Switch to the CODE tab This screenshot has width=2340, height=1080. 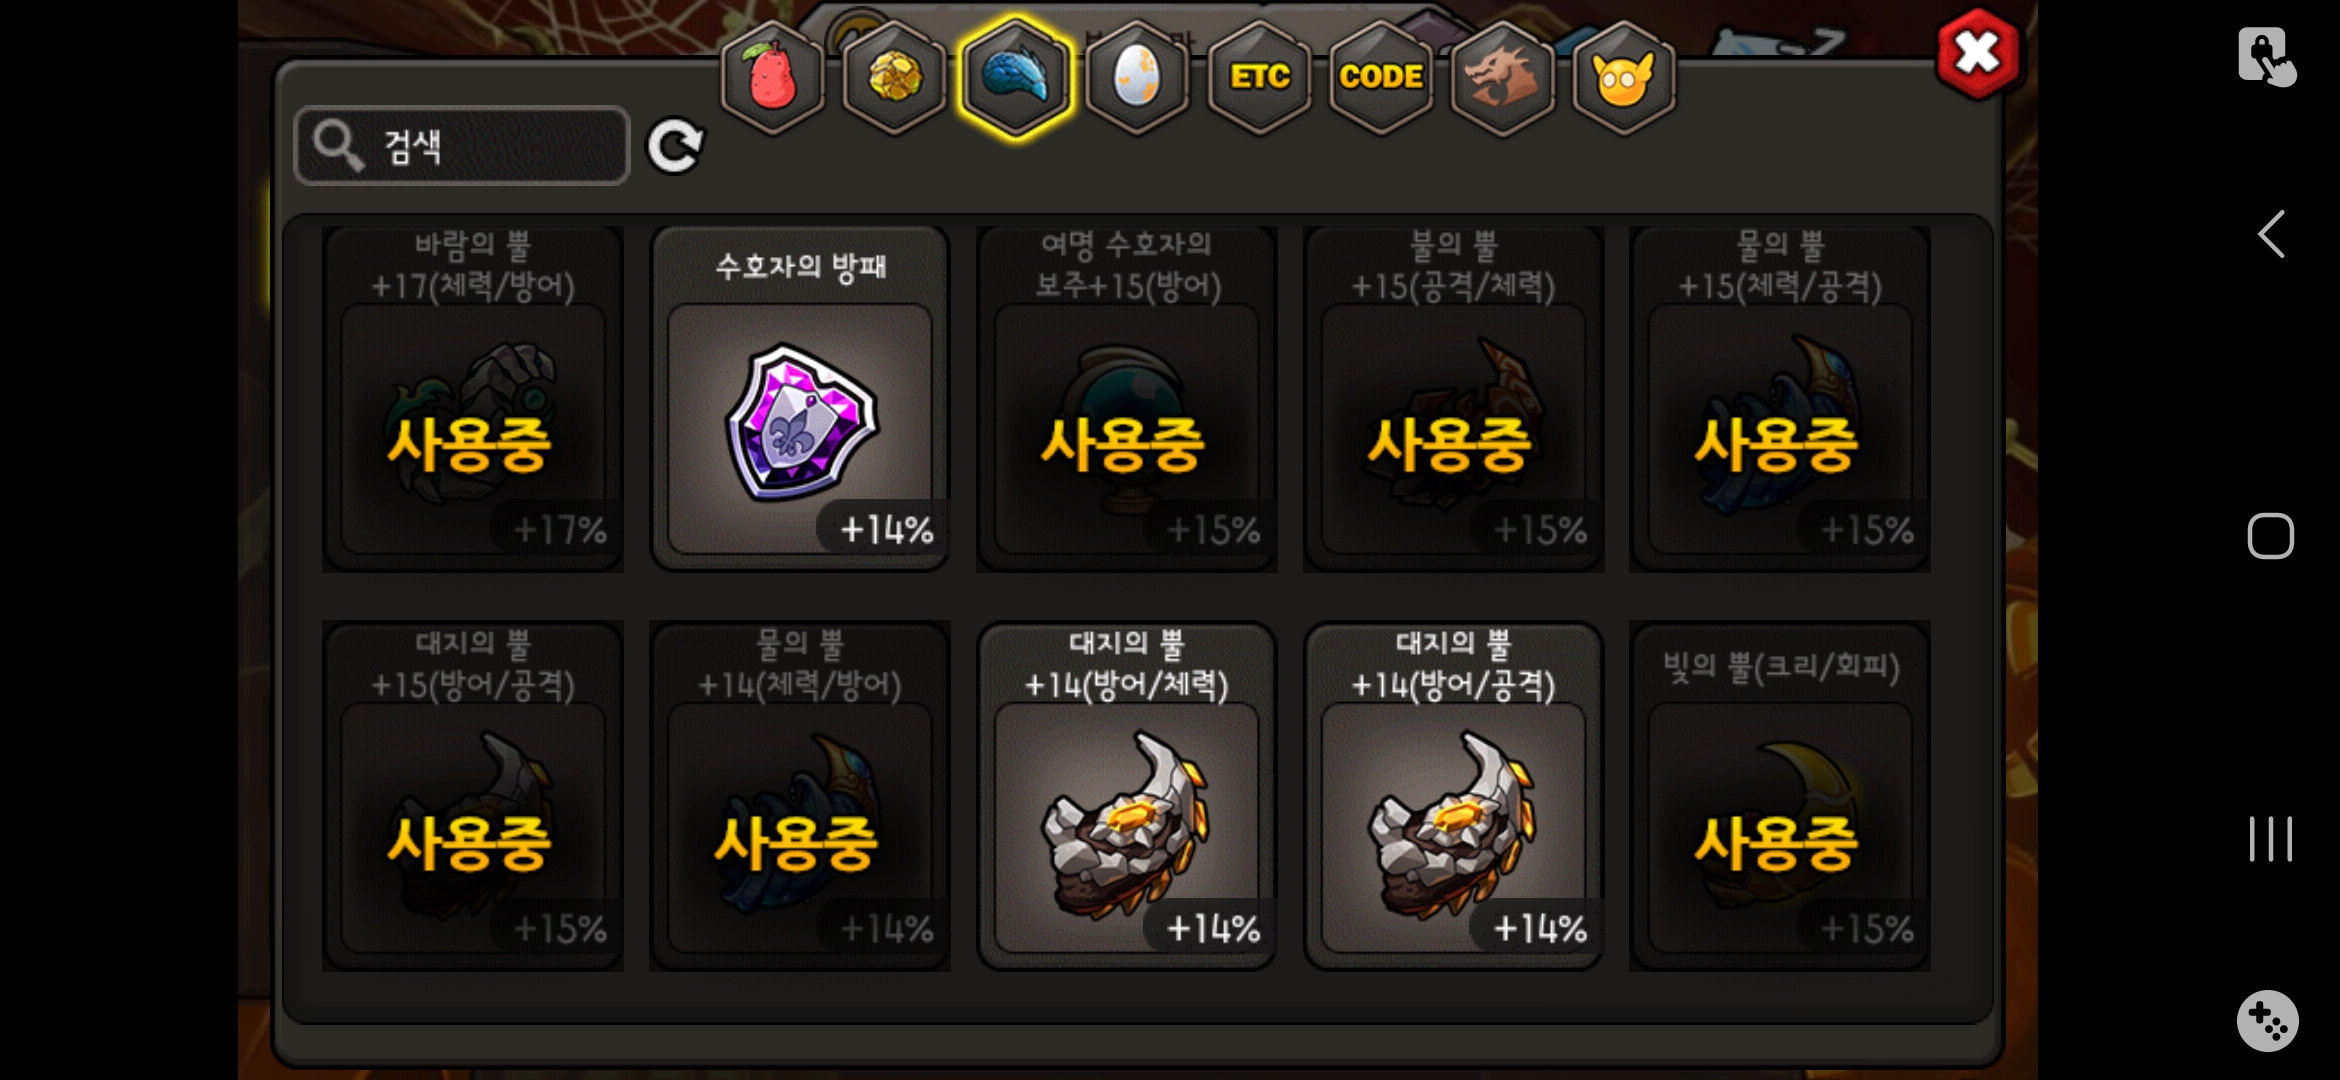coord(1381,78)
